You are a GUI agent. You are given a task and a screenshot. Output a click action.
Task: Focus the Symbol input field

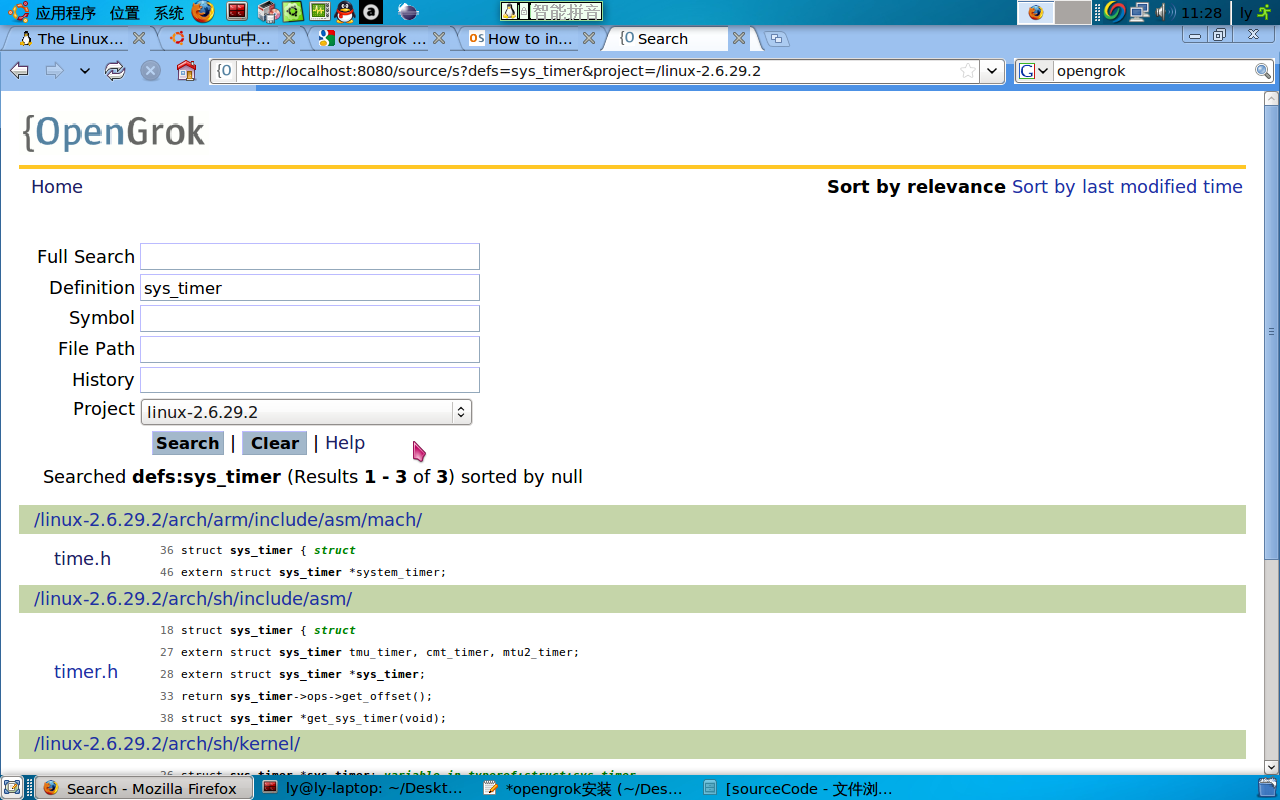point(310,319)
